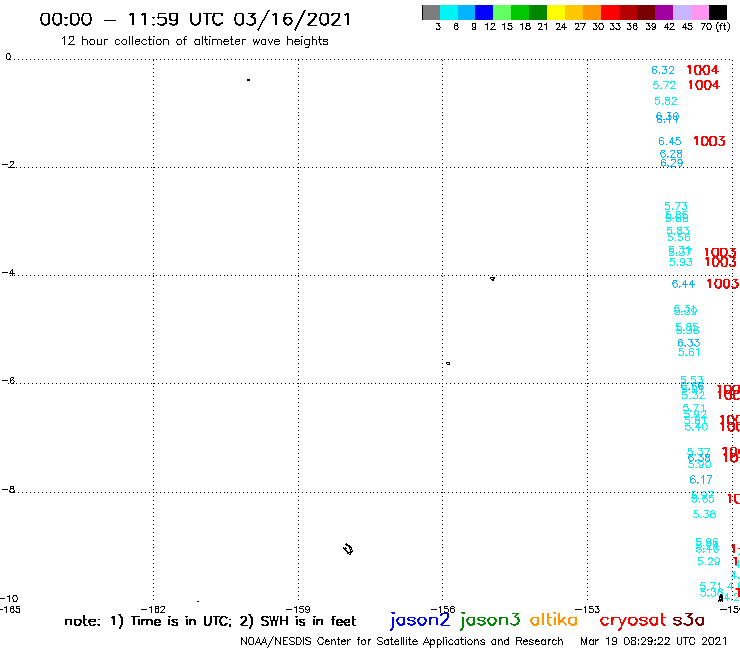Click the gray swatch in the color scale
The width and height of the screenshot is (740, 650).
coord(431,12)
